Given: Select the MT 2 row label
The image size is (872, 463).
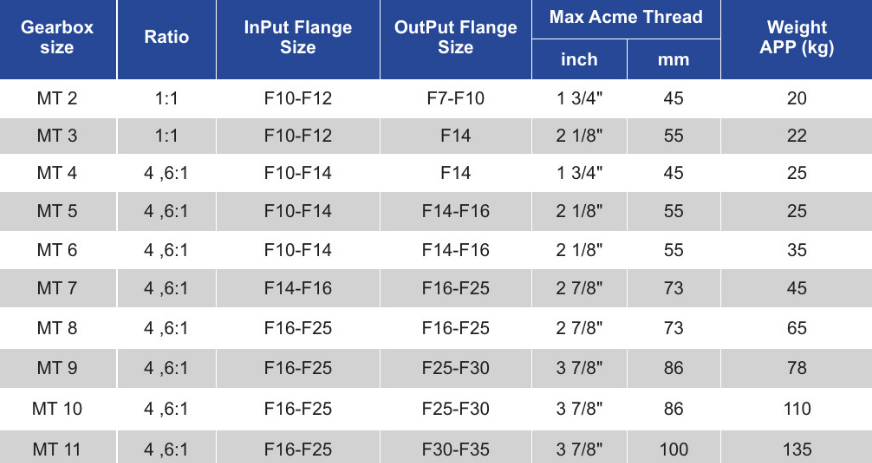Looking at the screenshot, I should click(57, 98).
